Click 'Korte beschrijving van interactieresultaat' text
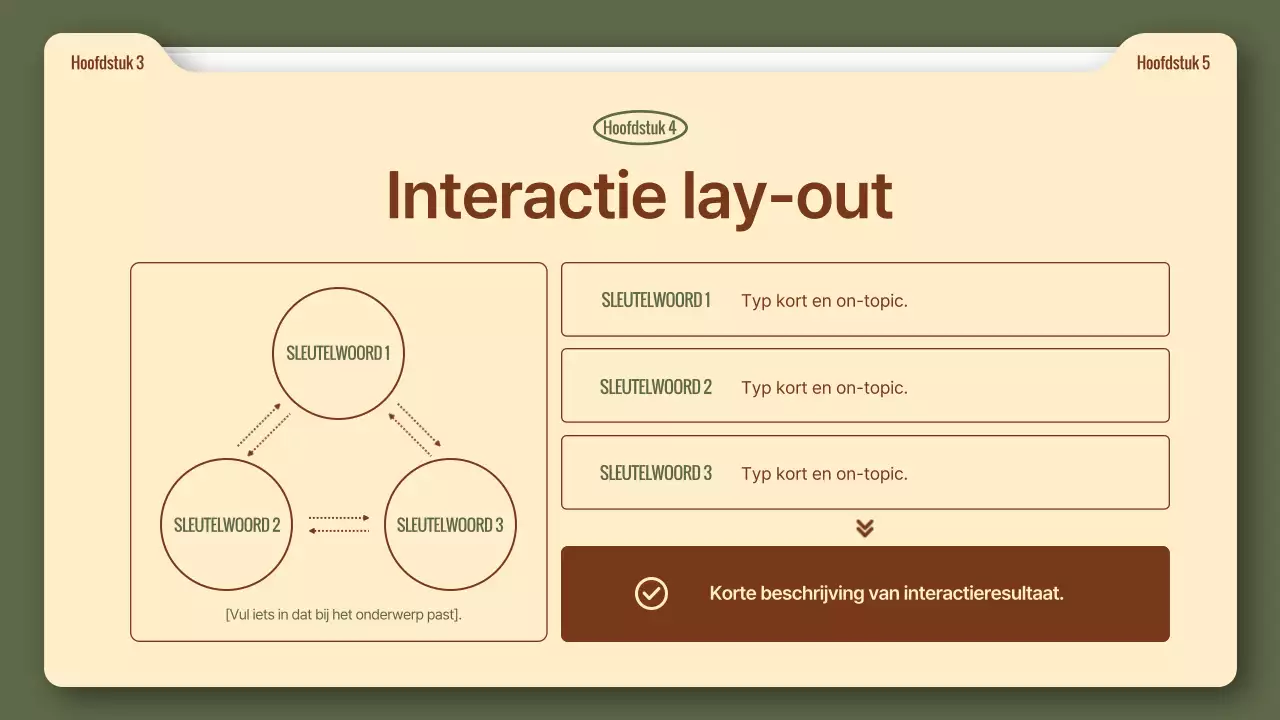 point(886,593)
